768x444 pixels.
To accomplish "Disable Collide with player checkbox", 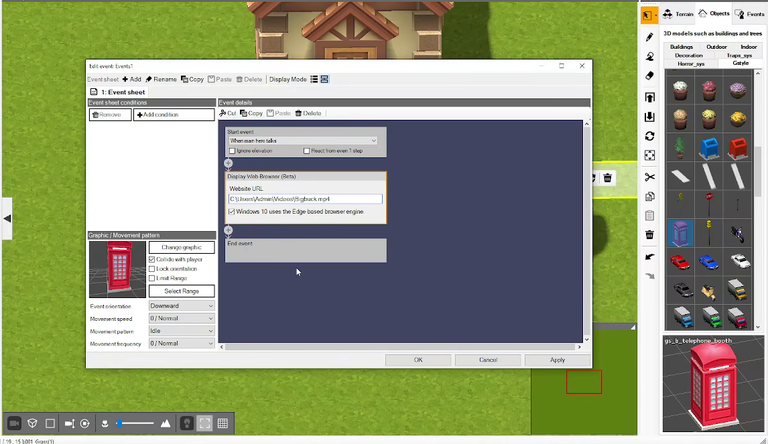I will tap(152, 259).
